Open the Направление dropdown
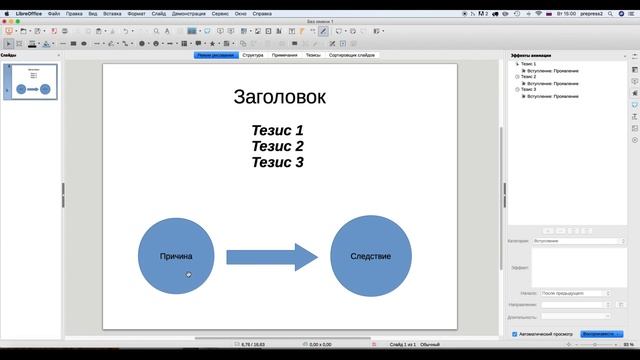The height and width of the screenshot is (360, 640). click(576, 305)
